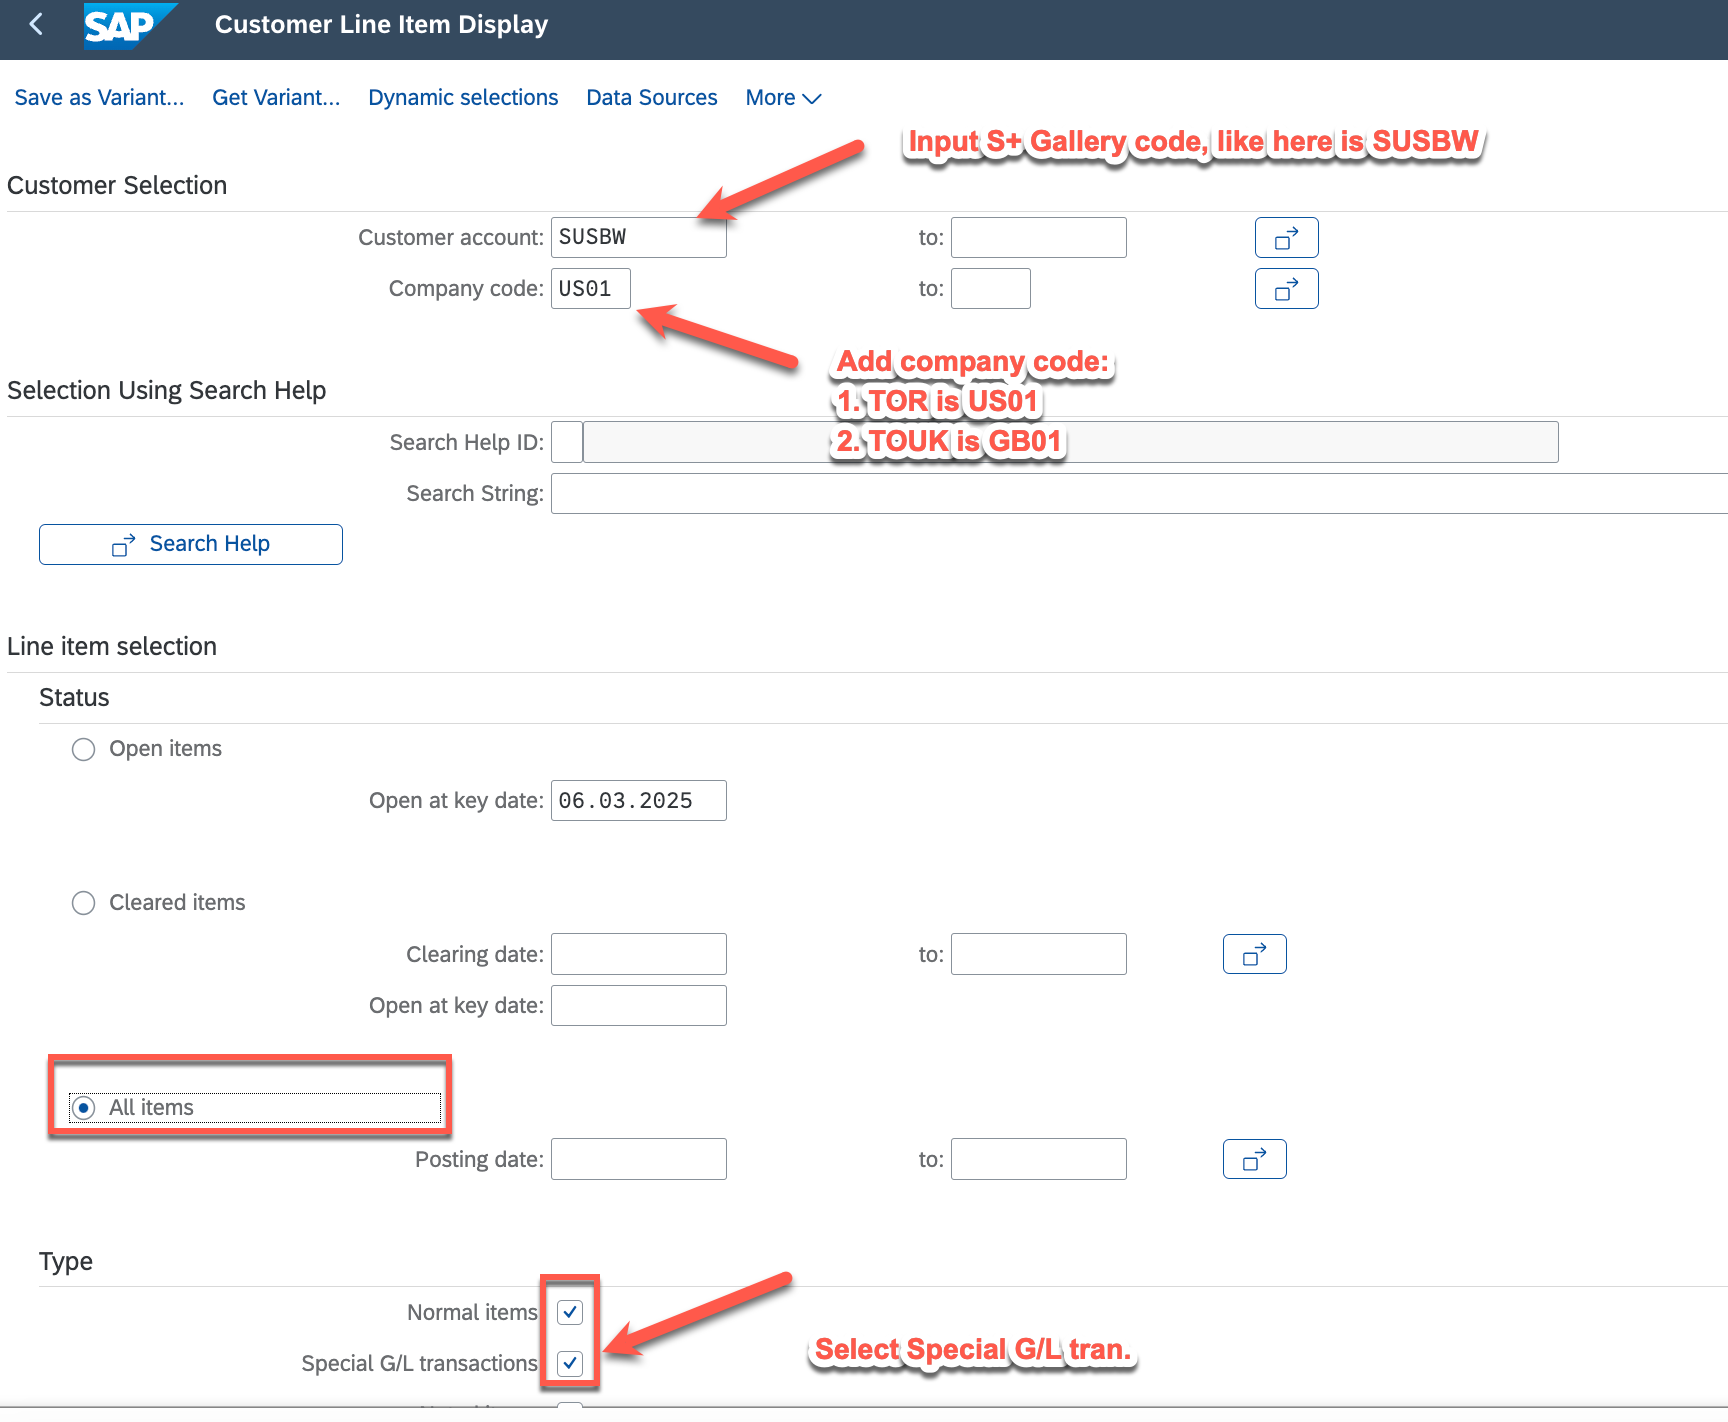Click Save as Variant
Viewport: 1728px width, 1422px height.
(99, 98)
